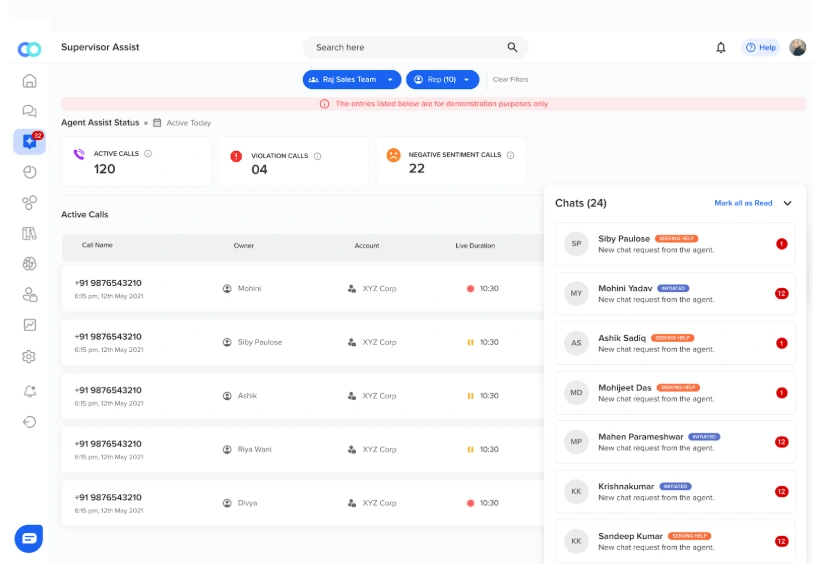Image resolution: width=813 pixels, height=567 pixels.
Task: Click the red live indicator on Mohini's call
Action: [470, 289]
